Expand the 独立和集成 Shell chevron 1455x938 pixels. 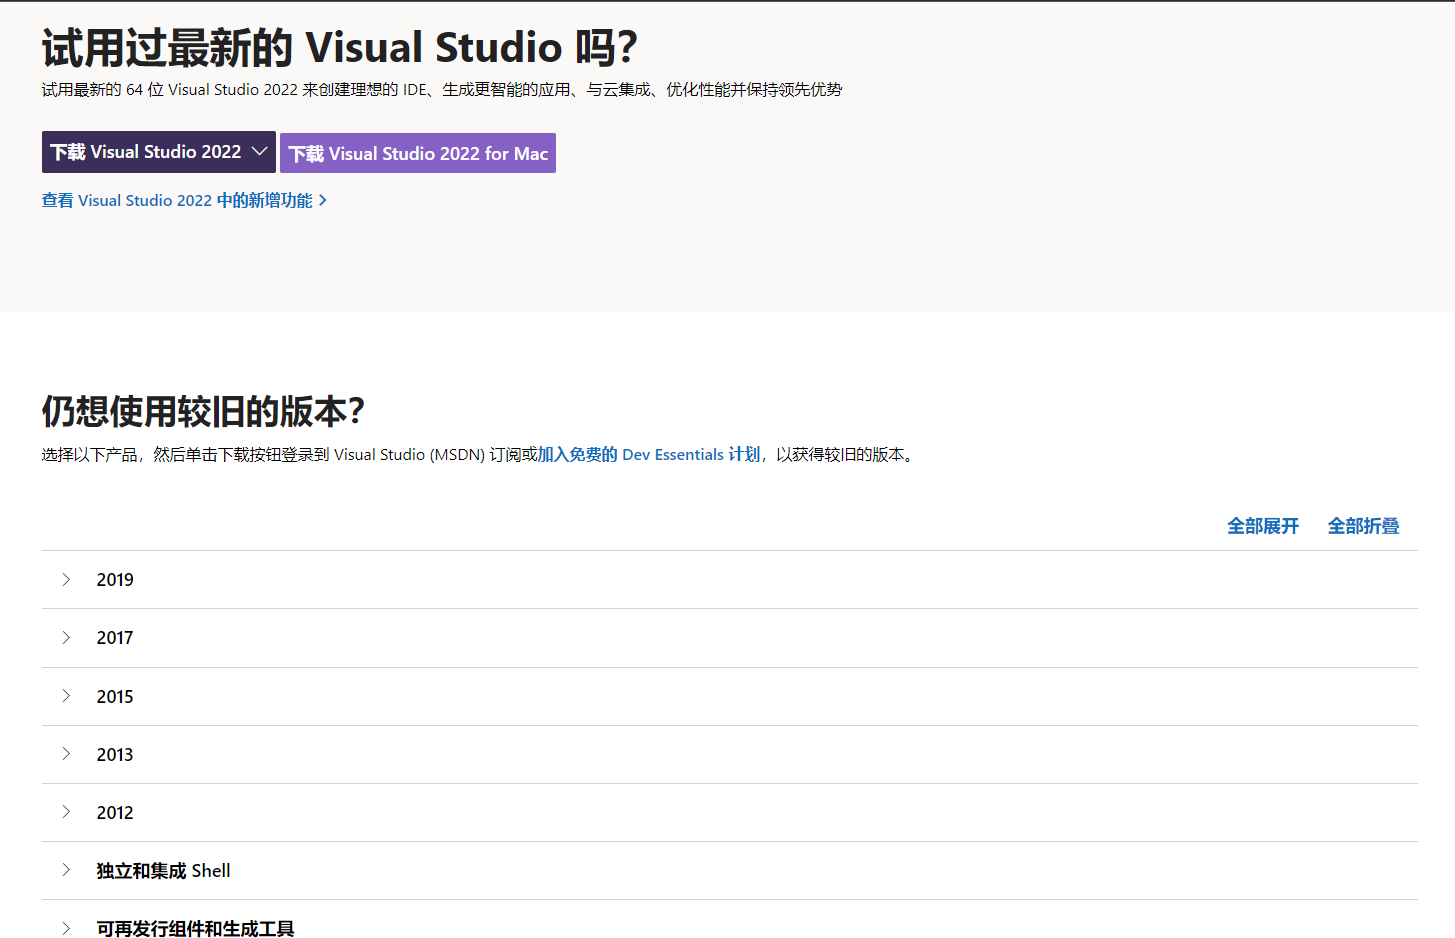[x=66, y=870]
